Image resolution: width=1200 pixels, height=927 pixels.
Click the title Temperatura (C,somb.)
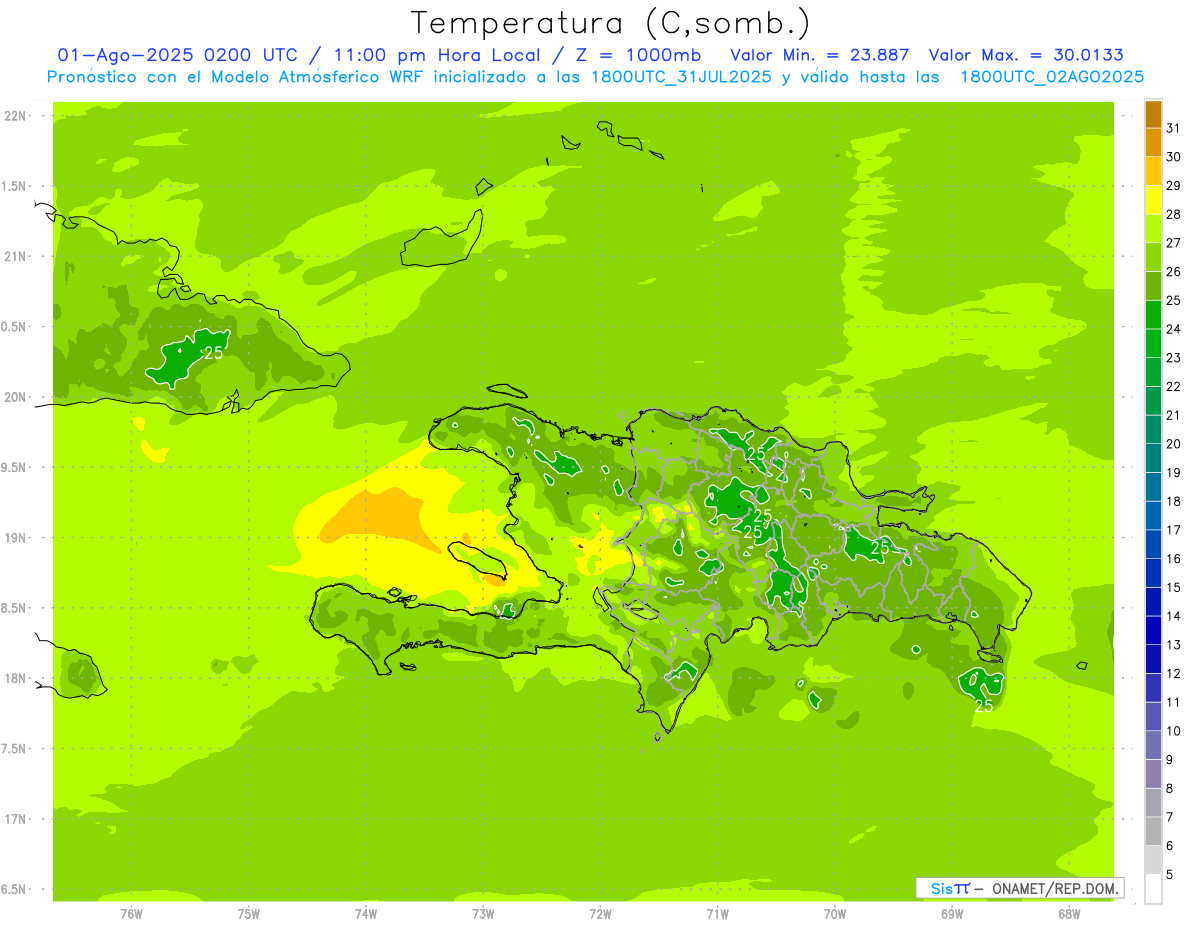point(611,23)
